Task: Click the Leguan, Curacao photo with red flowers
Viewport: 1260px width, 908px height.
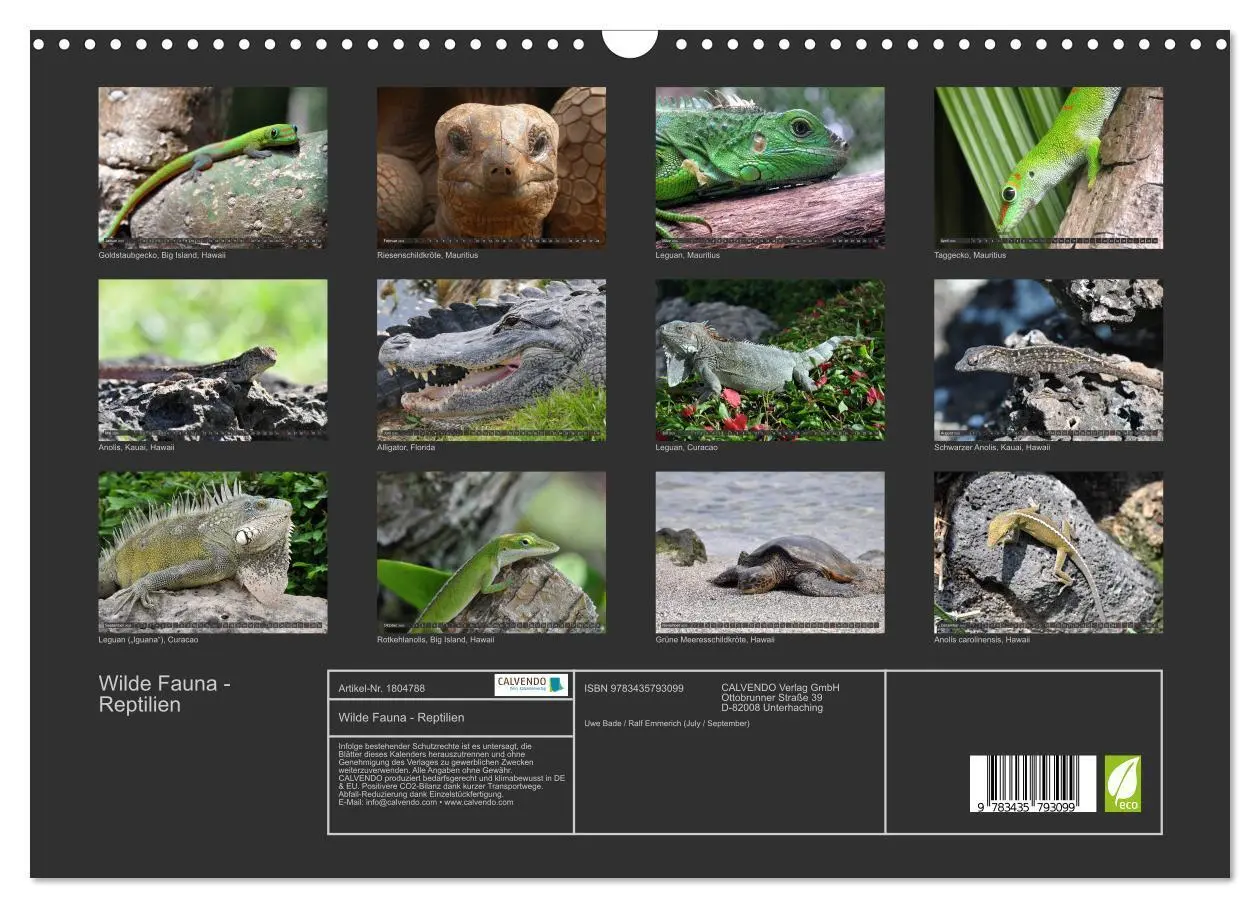Action: 770,360
